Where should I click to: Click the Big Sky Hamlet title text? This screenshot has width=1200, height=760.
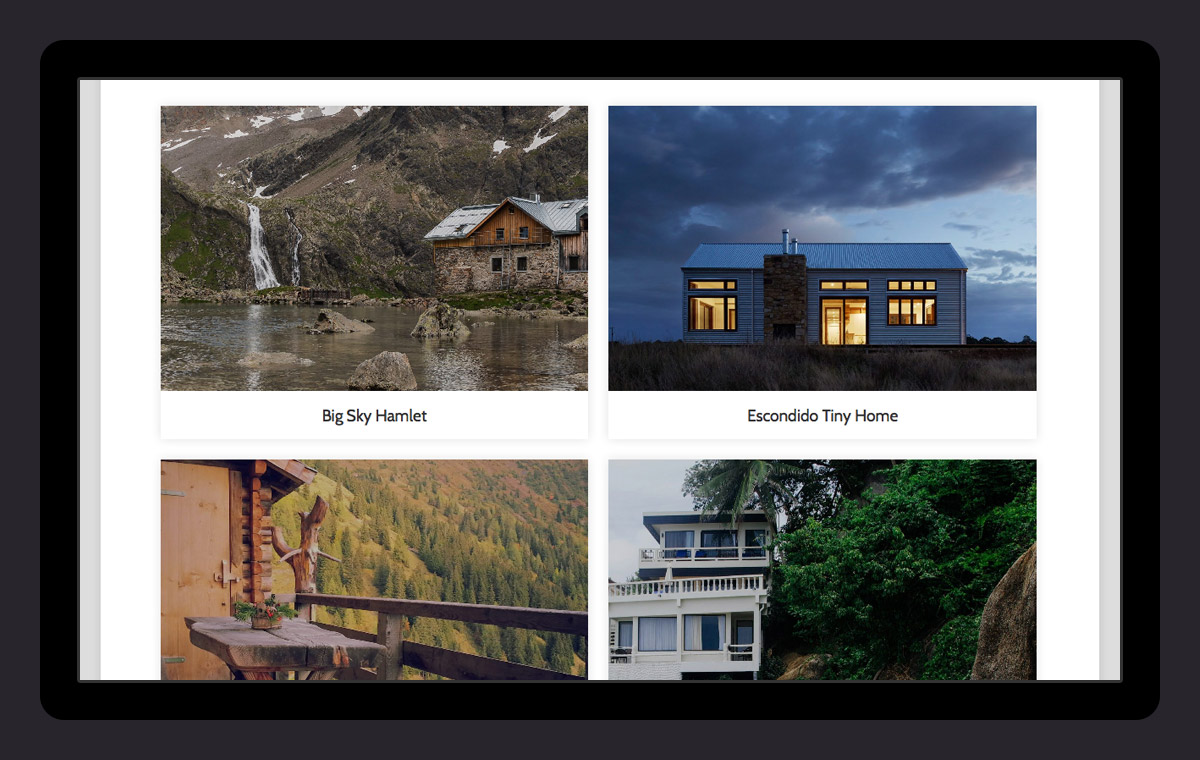pos(374,416)
